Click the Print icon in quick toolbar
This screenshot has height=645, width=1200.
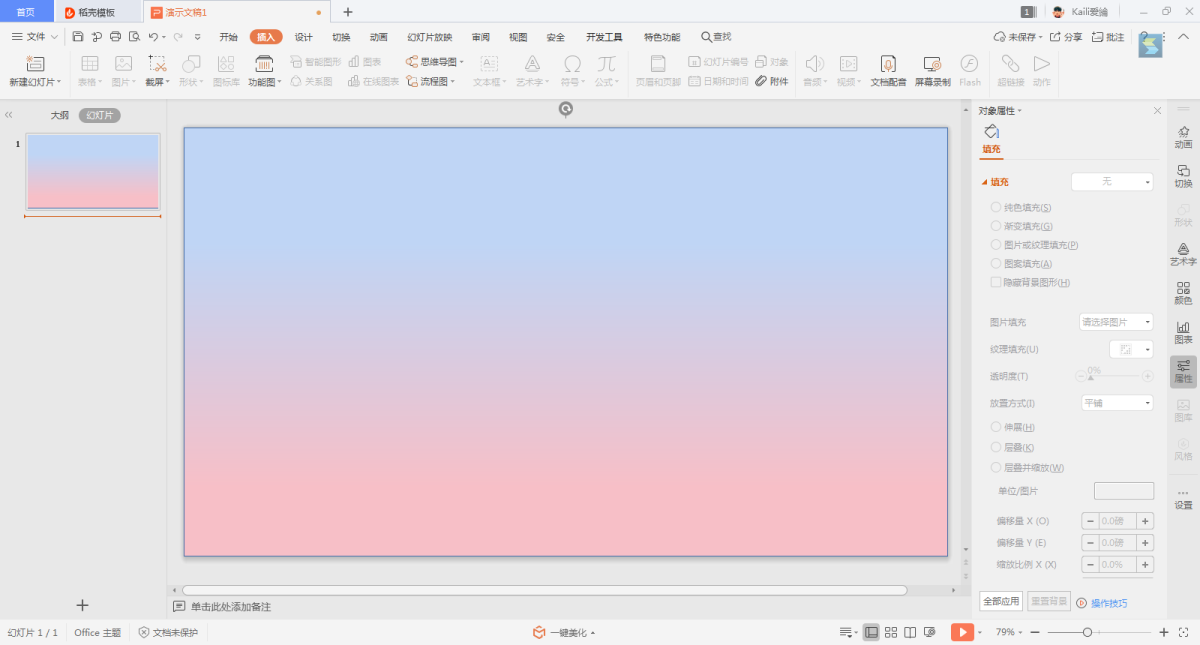pos(115,37)
